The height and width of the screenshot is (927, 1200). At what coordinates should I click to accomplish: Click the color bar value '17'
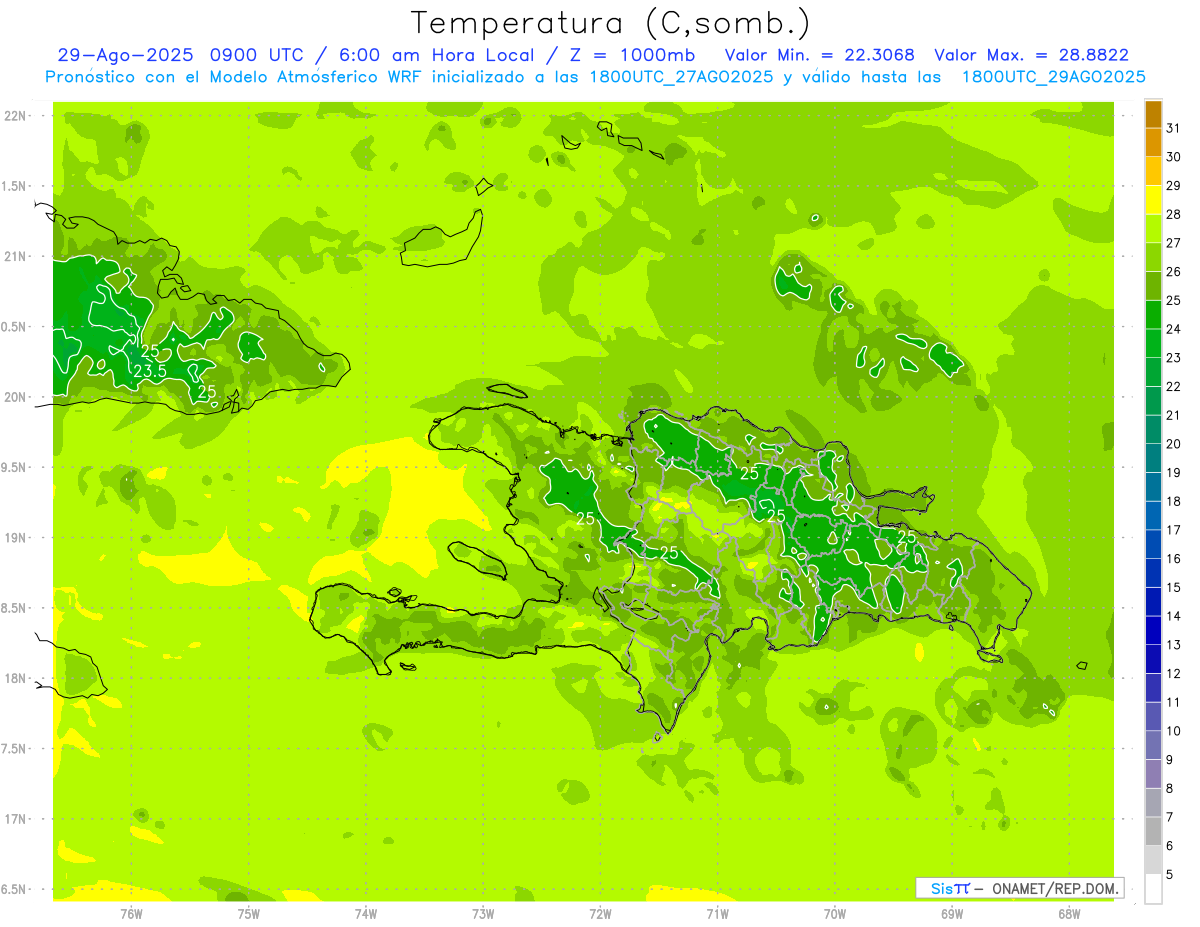pos(1174,530)
